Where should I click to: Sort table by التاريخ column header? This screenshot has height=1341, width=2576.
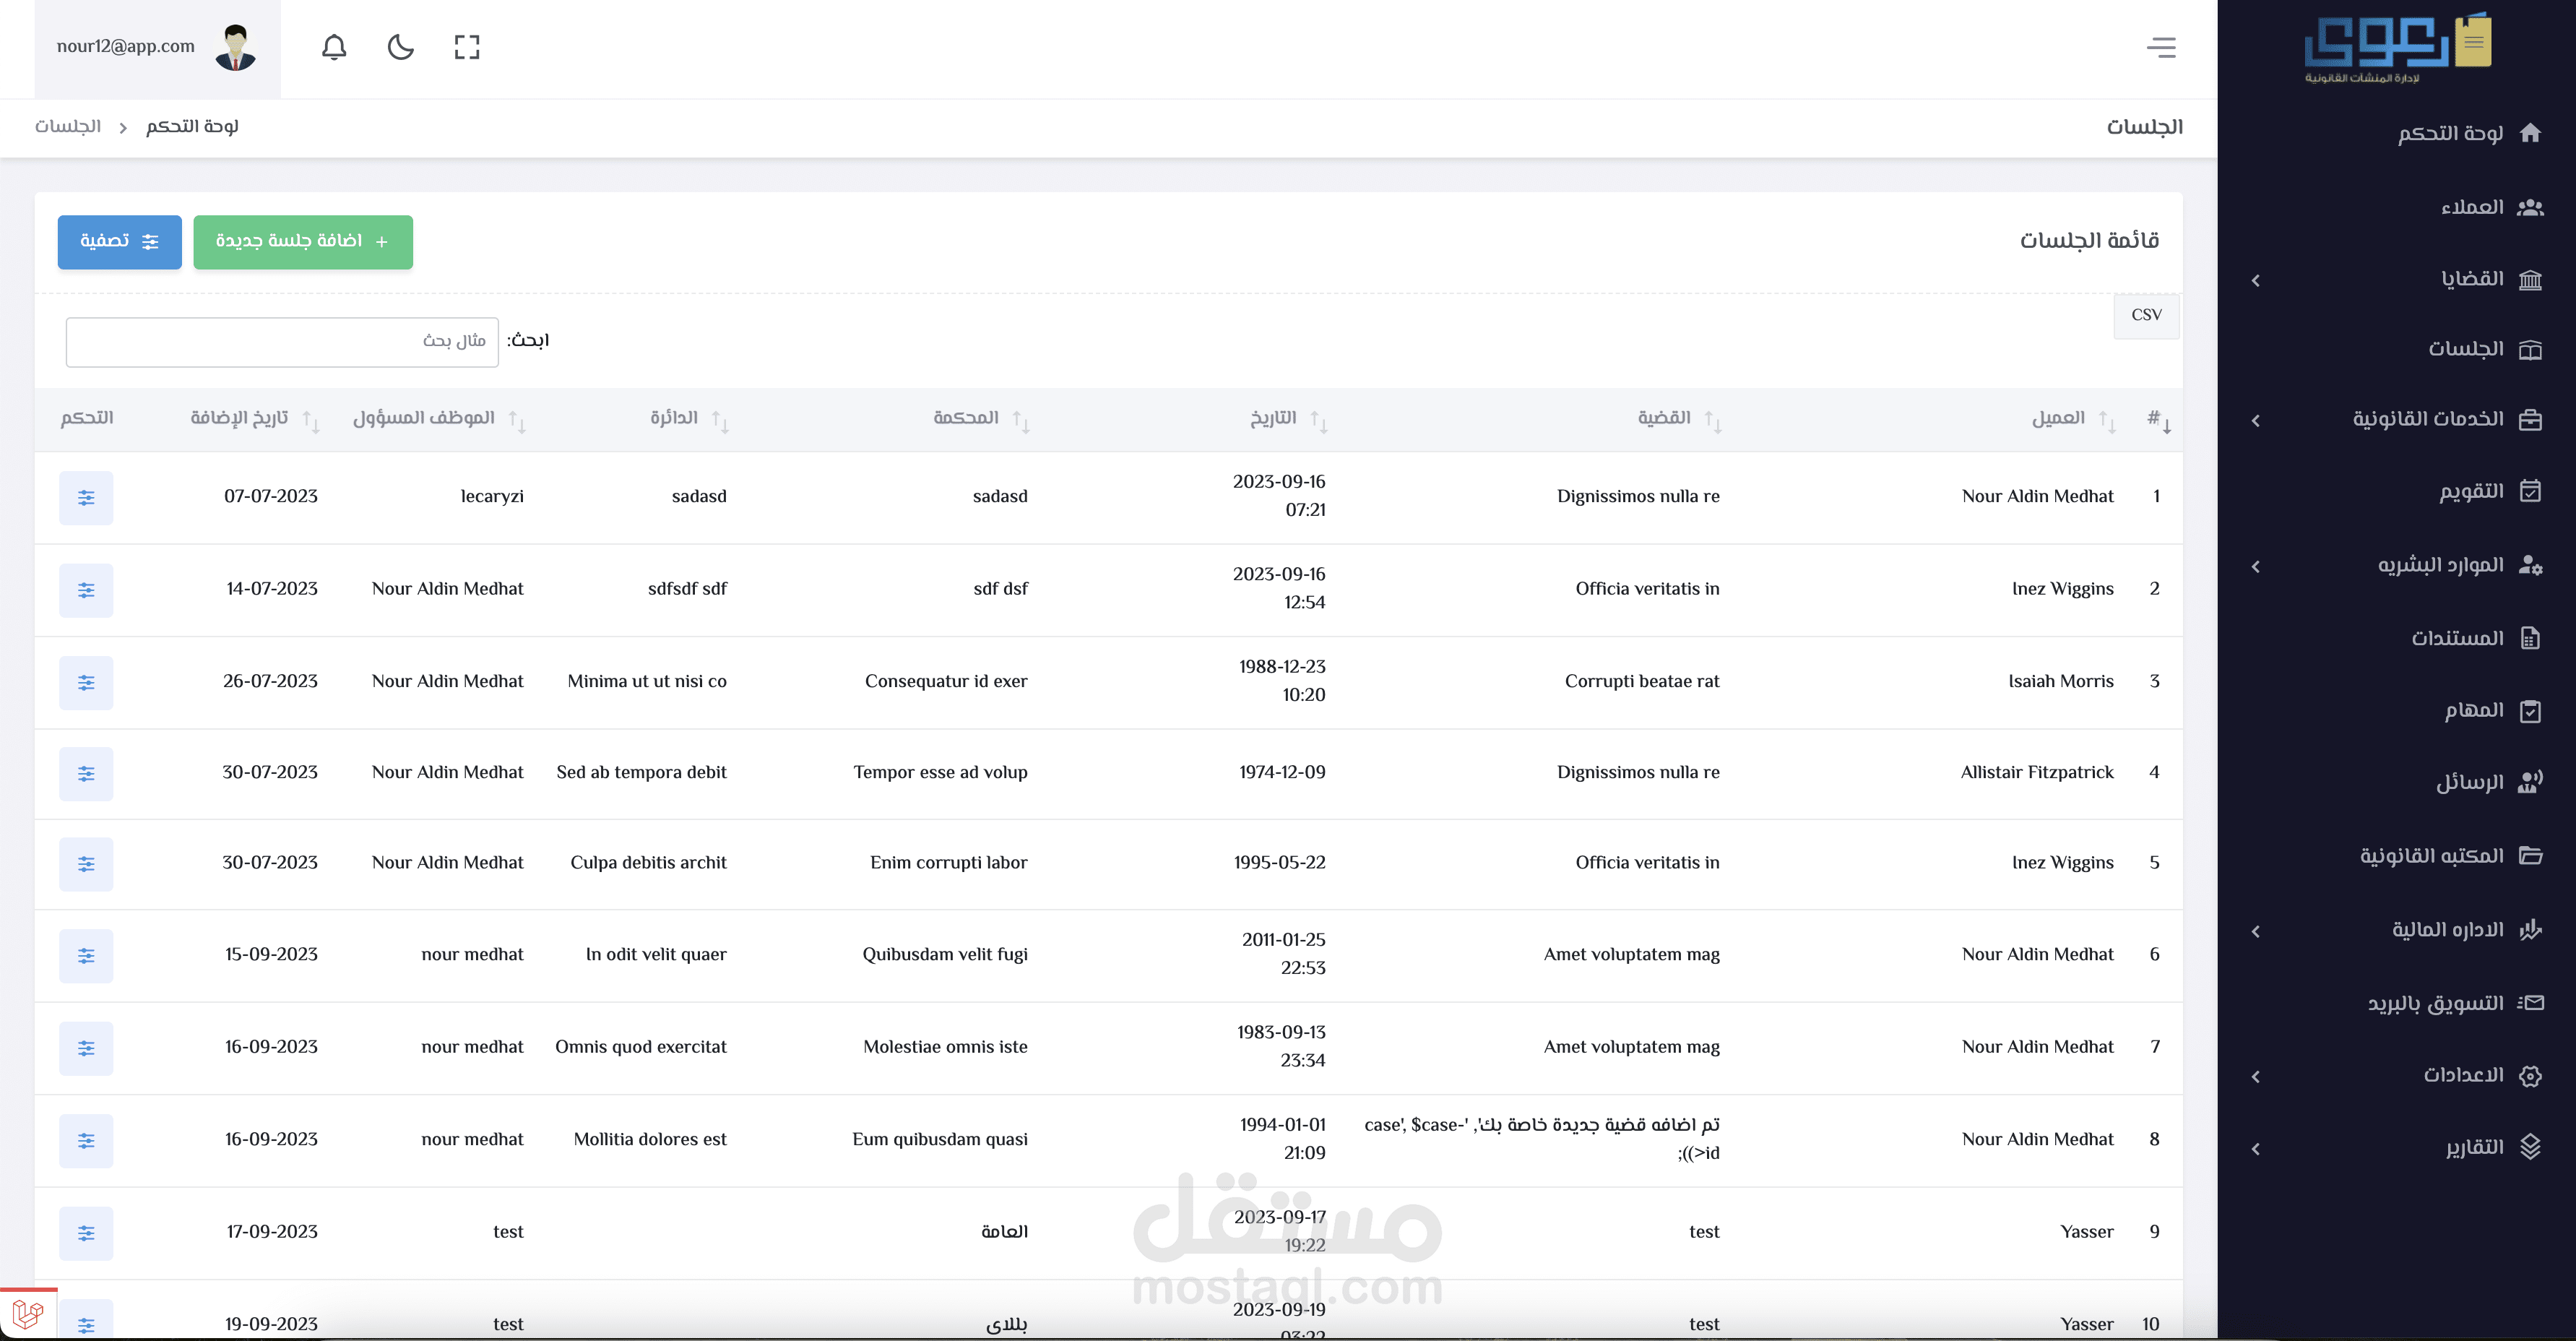click(x=1273, y=418)
